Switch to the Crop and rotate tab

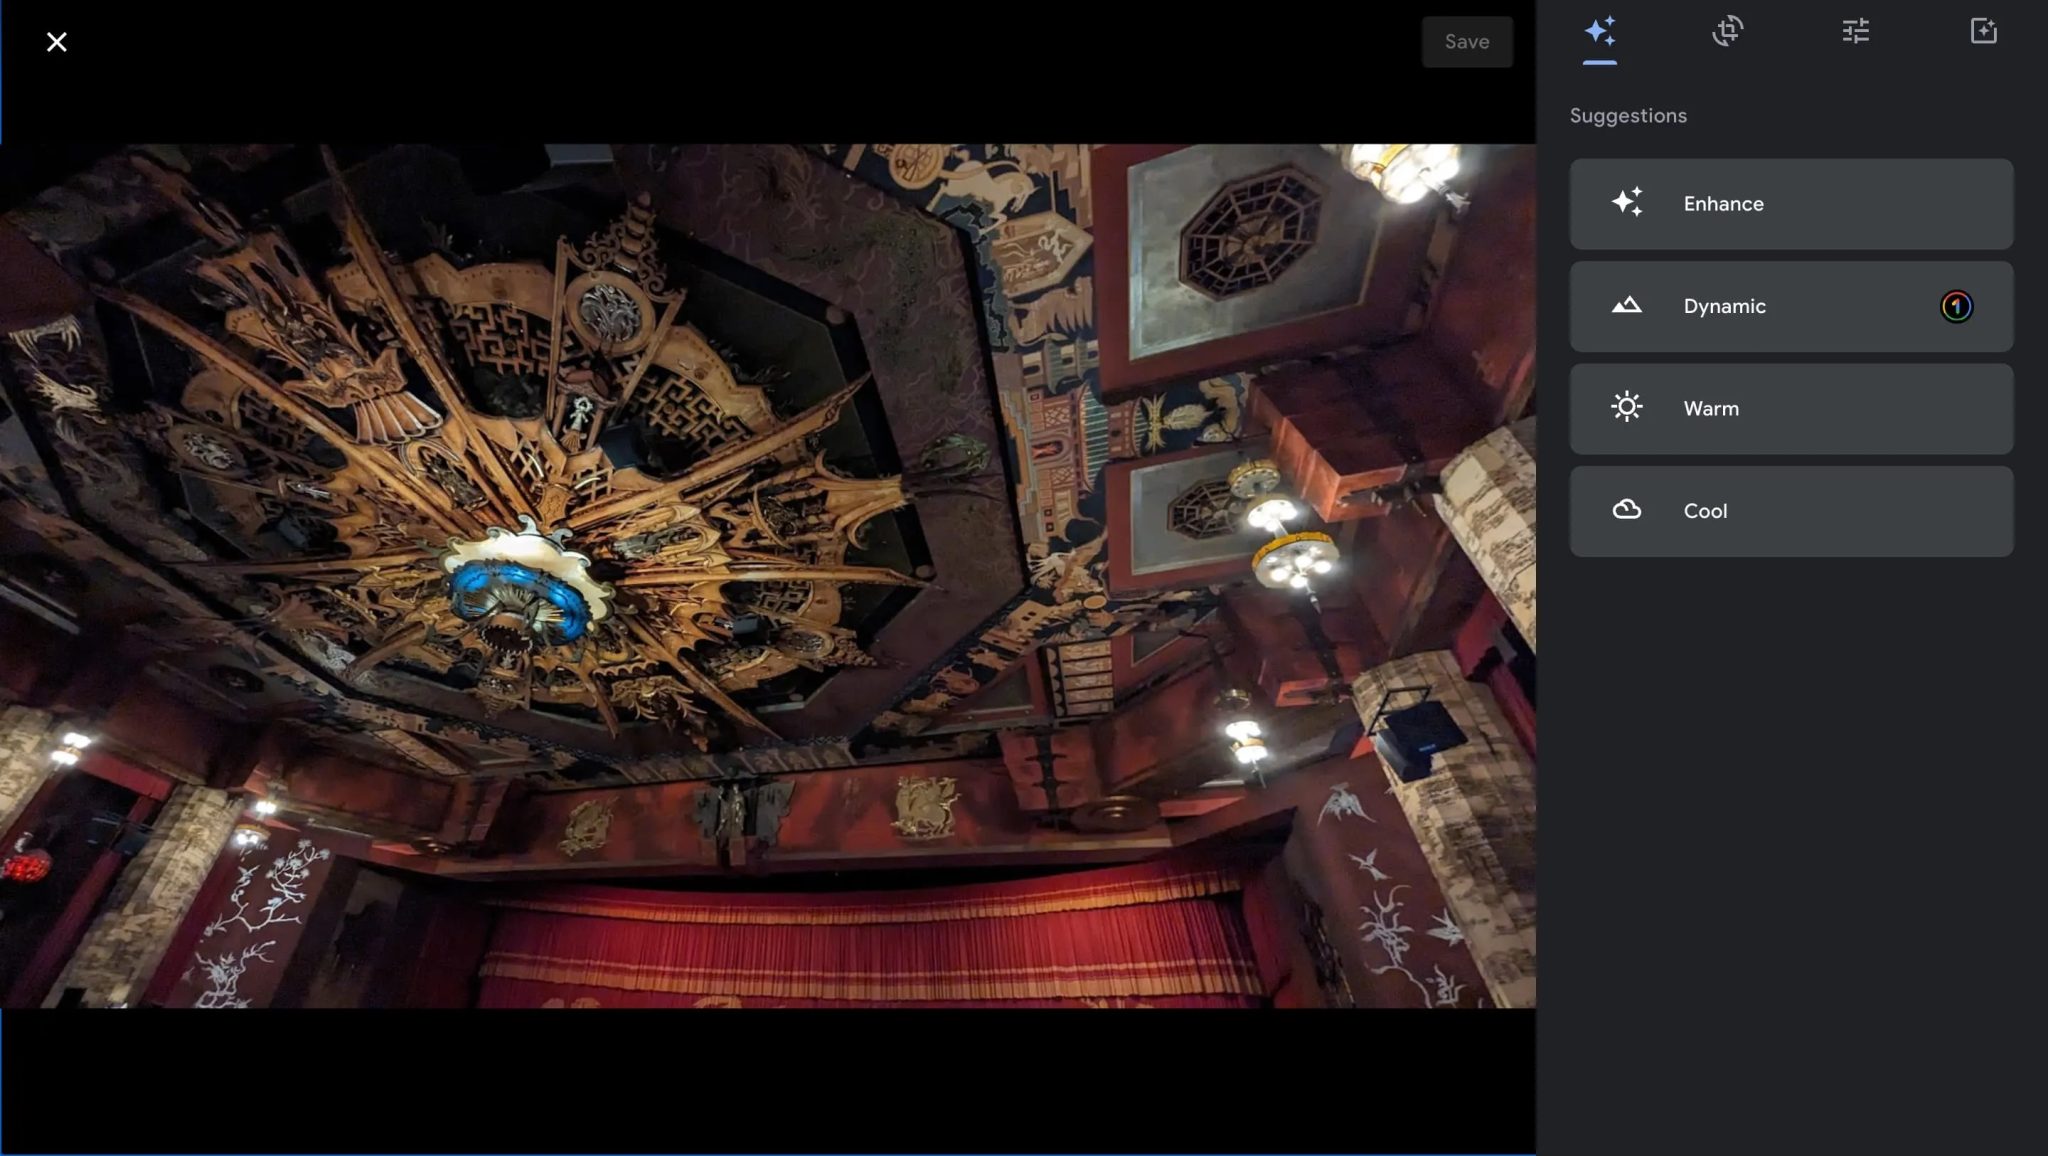tap(1727, 32)
